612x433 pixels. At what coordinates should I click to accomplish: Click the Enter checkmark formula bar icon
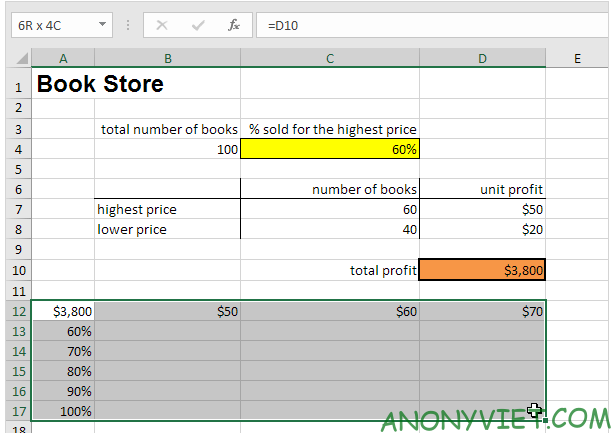[x=198, y=25]
